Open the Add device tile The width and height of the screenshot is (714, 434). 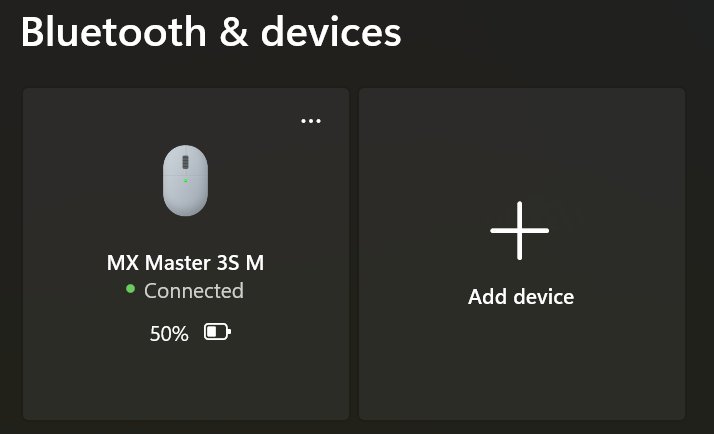pyautogui.click(x=522, y=254)
